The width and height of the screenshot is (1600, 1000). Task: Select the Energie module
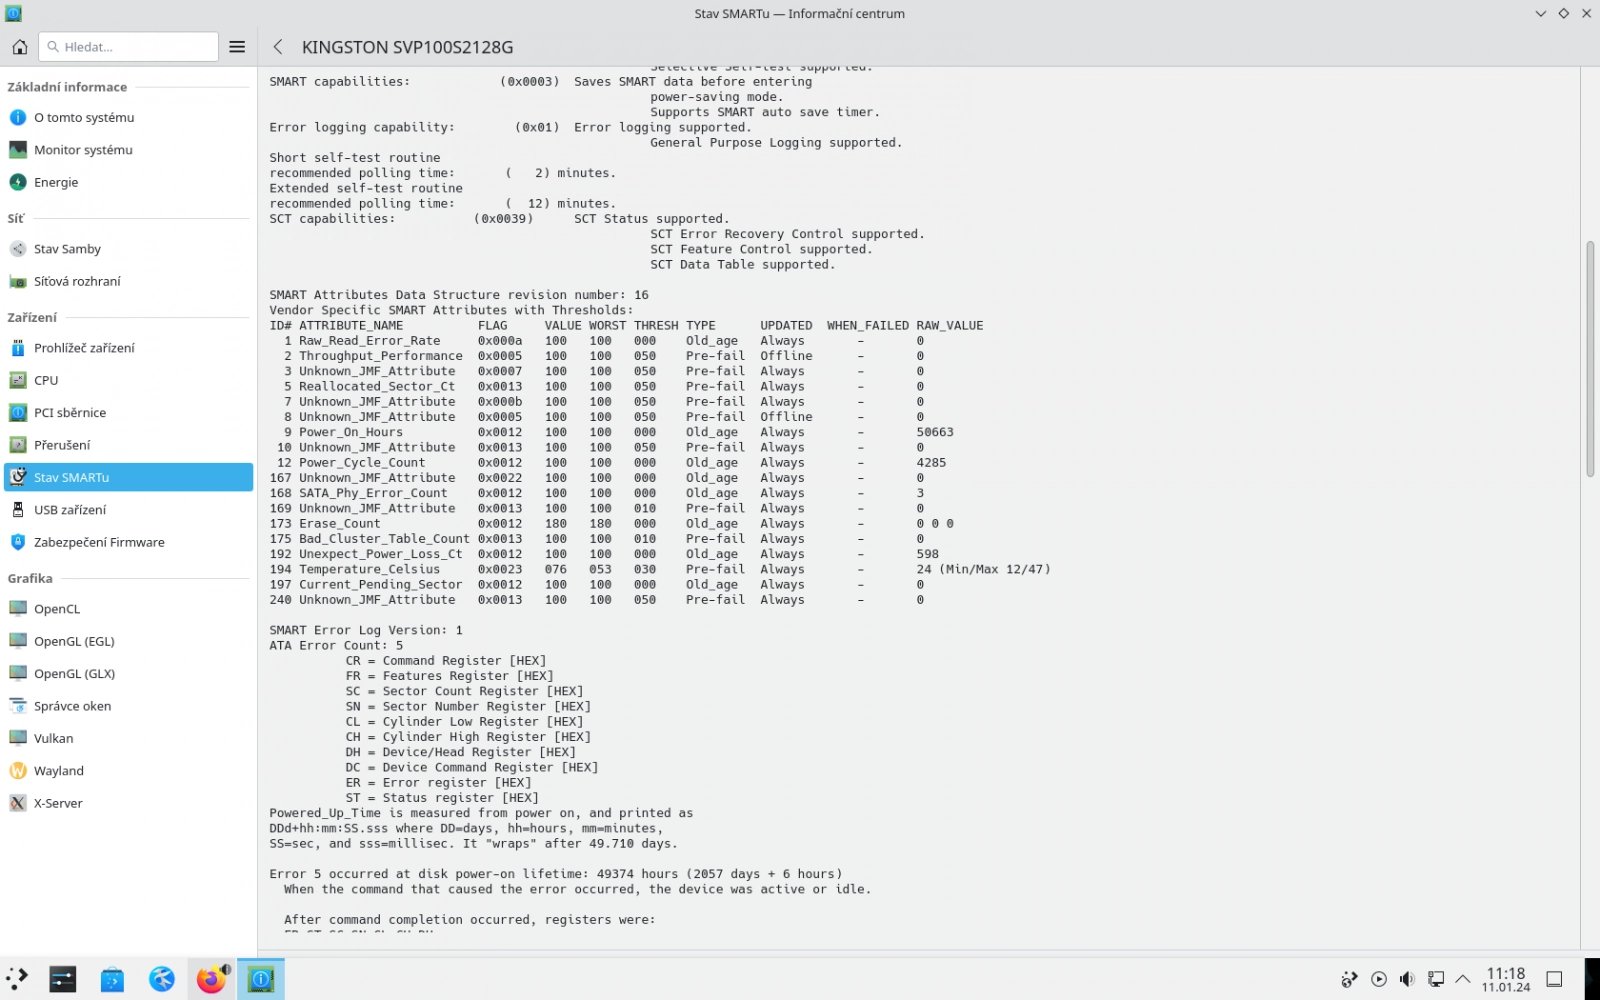click(x=128, y=182)
